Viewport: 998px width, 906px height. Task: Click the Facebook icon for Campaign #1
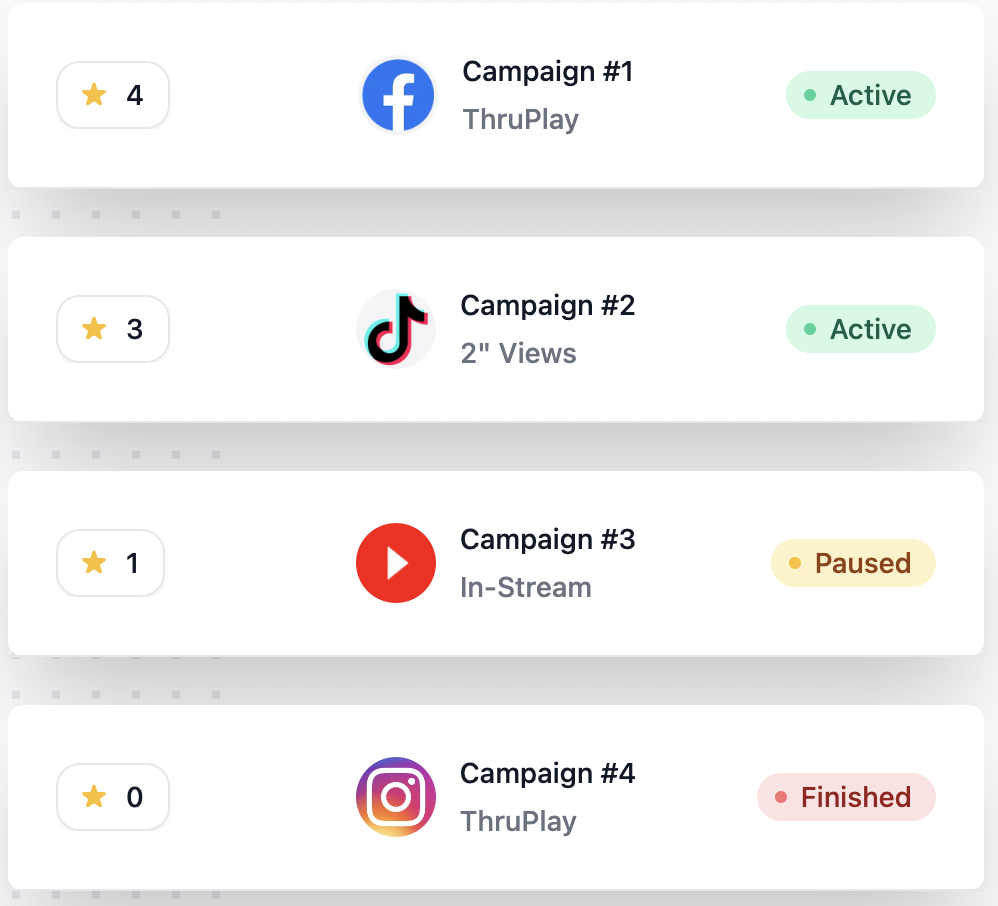(x=397, y=96)
